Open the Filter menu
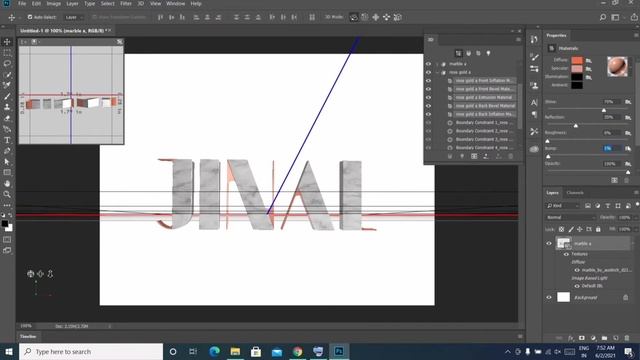The height and width of the screenshot is (360, 640). click(x=126, y=4)
